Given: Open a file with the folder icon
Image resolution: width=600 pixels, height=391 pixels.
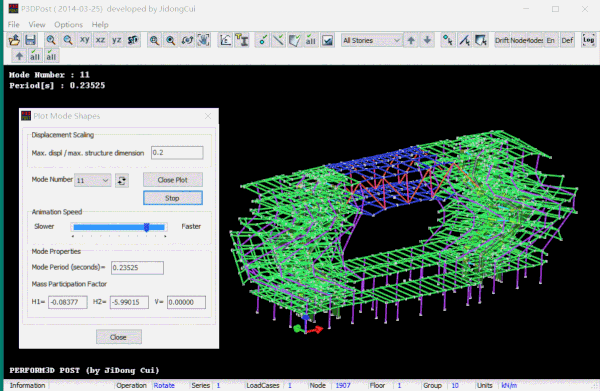Looking at the screenshot, I should point(15,40).
